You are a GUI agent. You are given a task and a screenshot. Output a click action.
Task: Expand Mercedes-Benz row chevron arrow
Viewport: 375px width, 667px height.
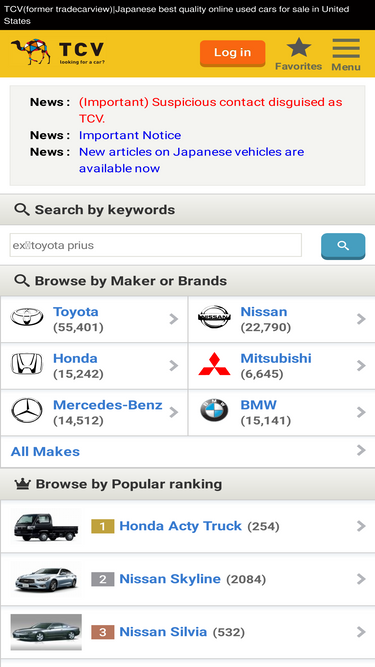173,412
